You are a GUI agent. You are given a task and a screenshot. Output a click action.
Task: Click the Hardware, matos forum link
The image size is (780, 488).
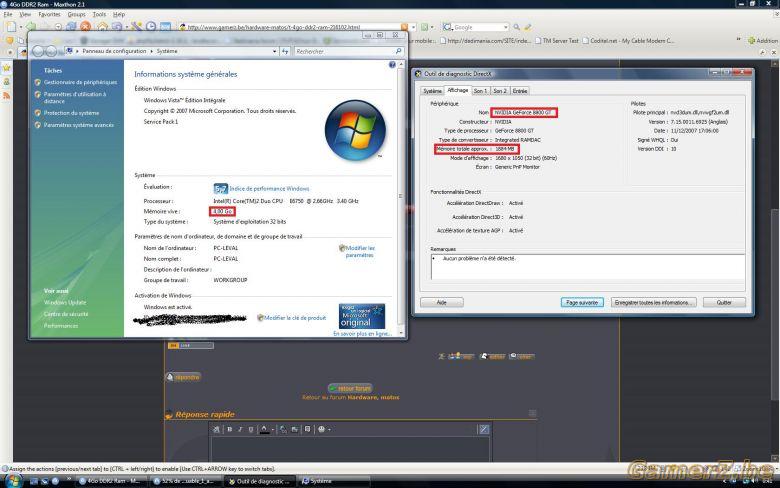(373, 397)
